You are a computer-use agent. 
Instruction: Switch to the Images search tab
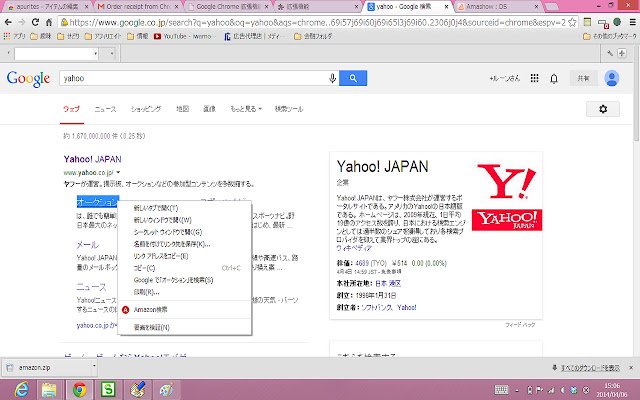[209, 109]
